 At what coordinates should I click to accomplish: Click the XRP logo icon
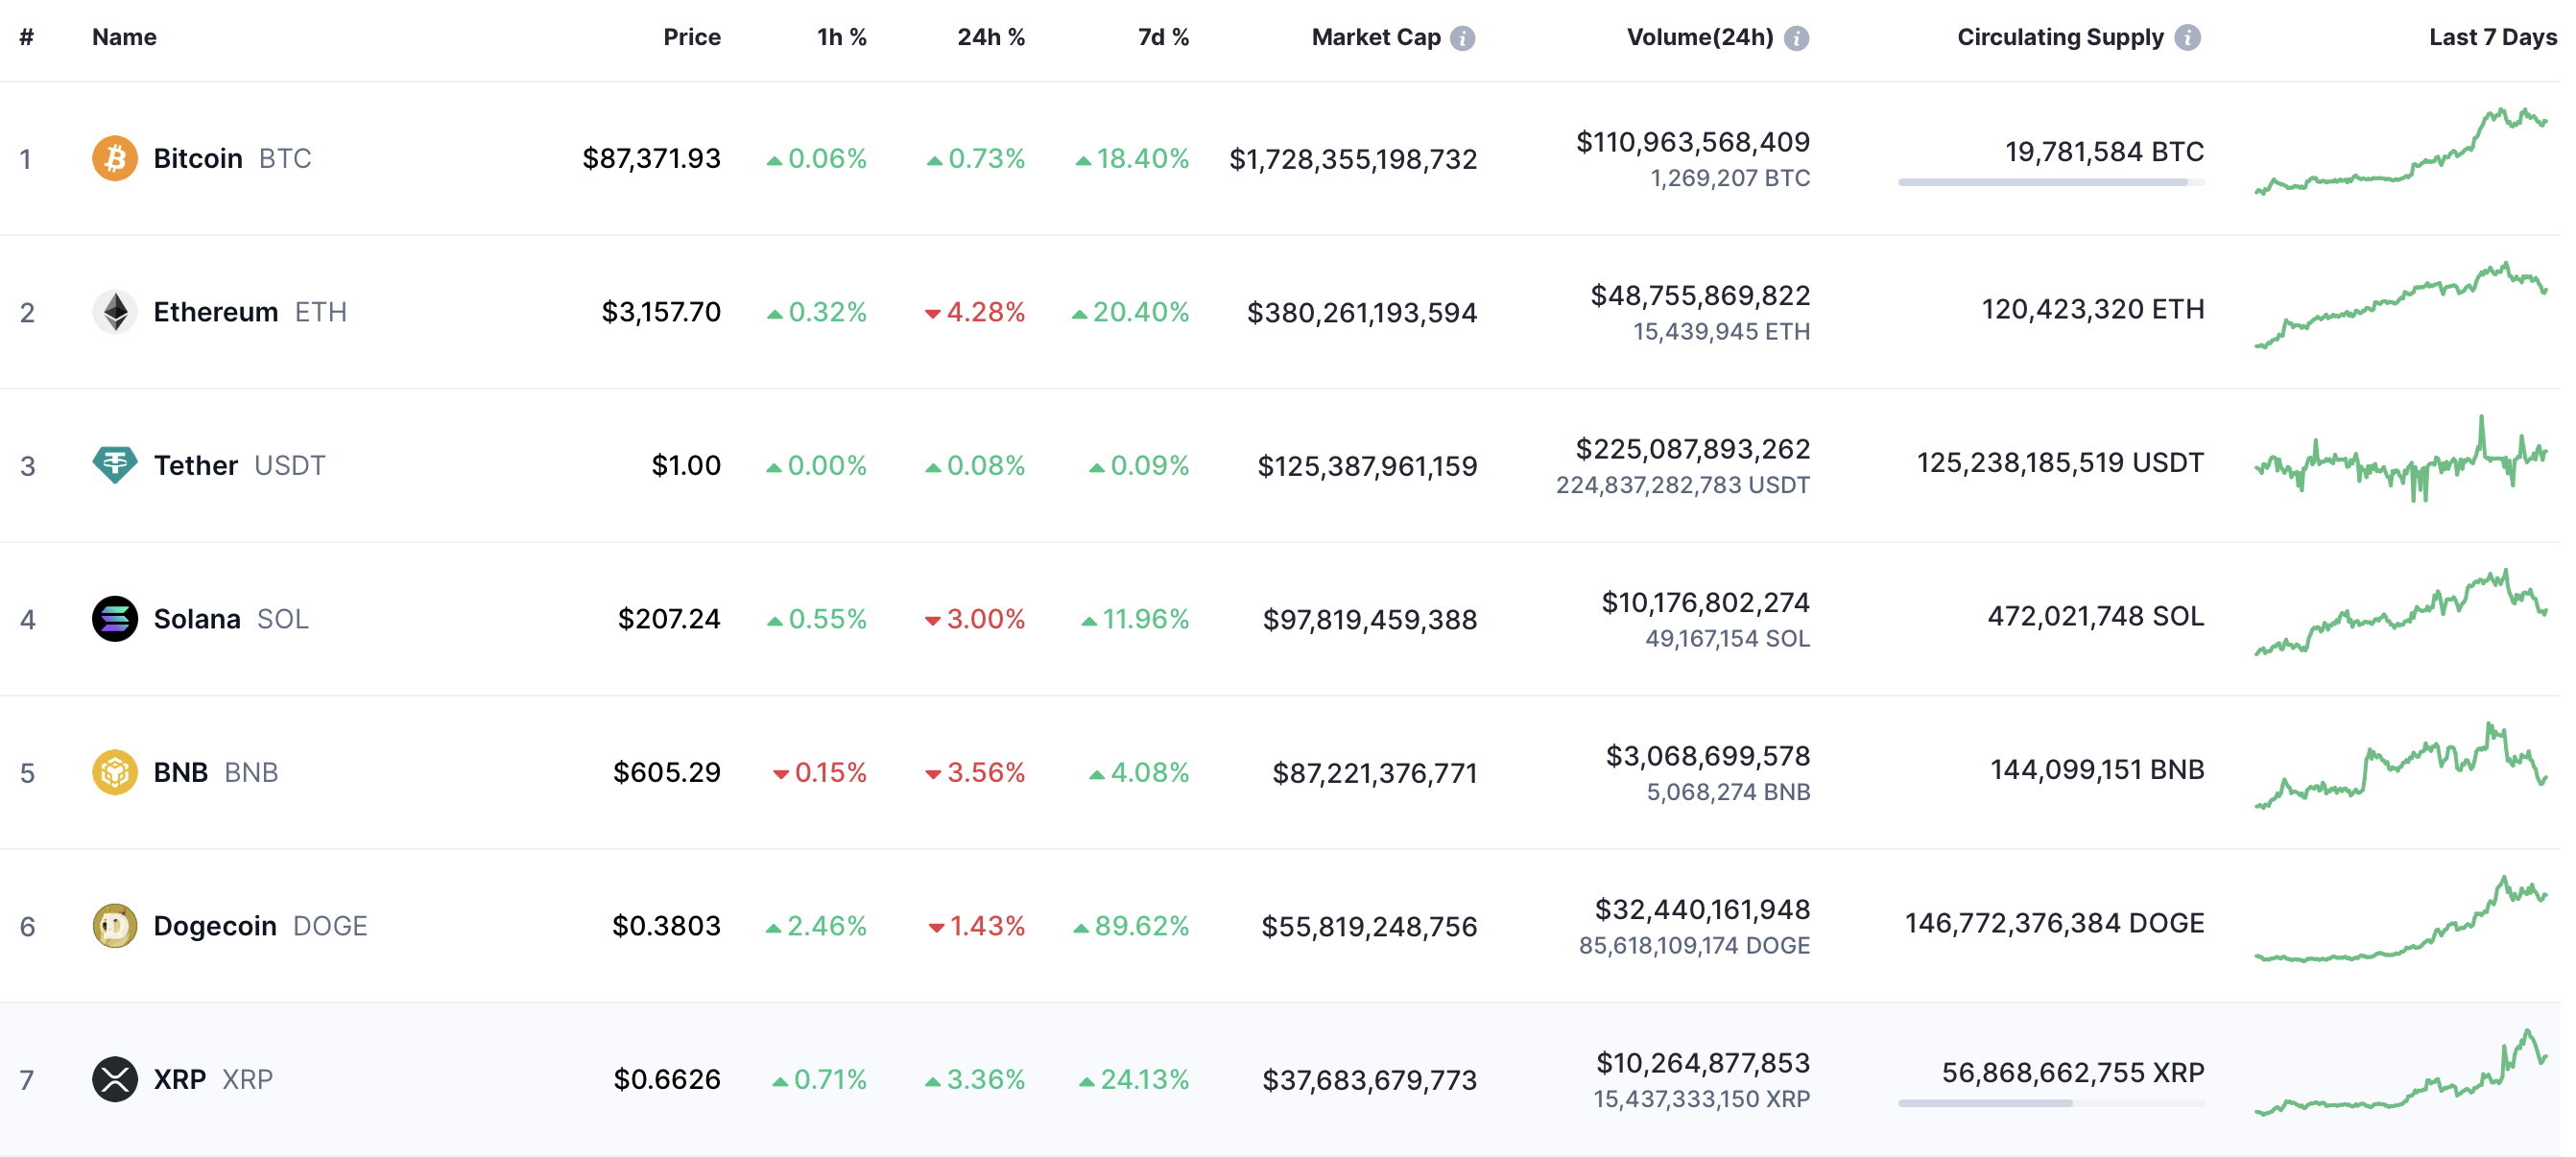(x=115, y=1079)
